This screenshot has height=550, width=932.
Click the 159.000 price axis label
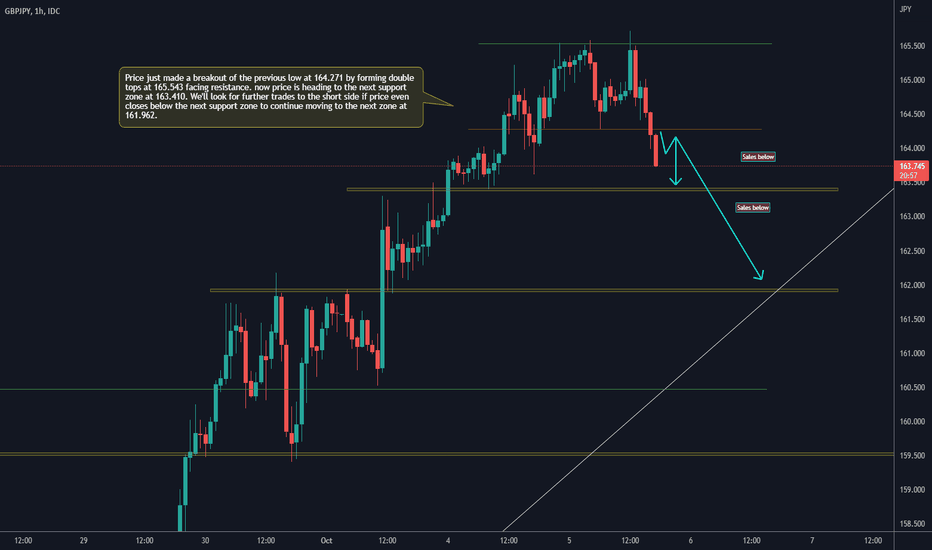912,490
